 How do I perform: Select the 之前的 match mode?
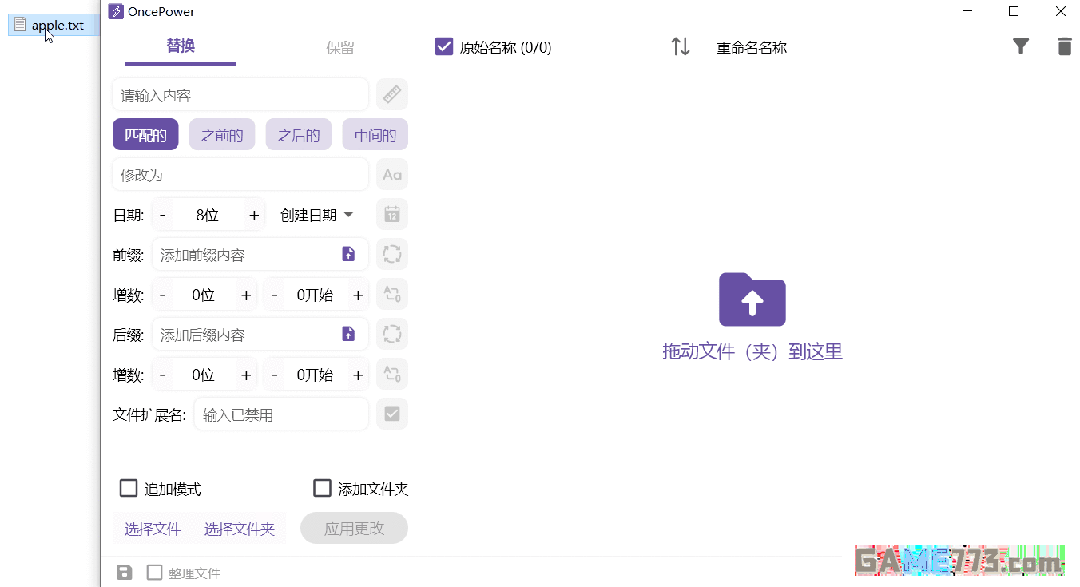(221, 134)
